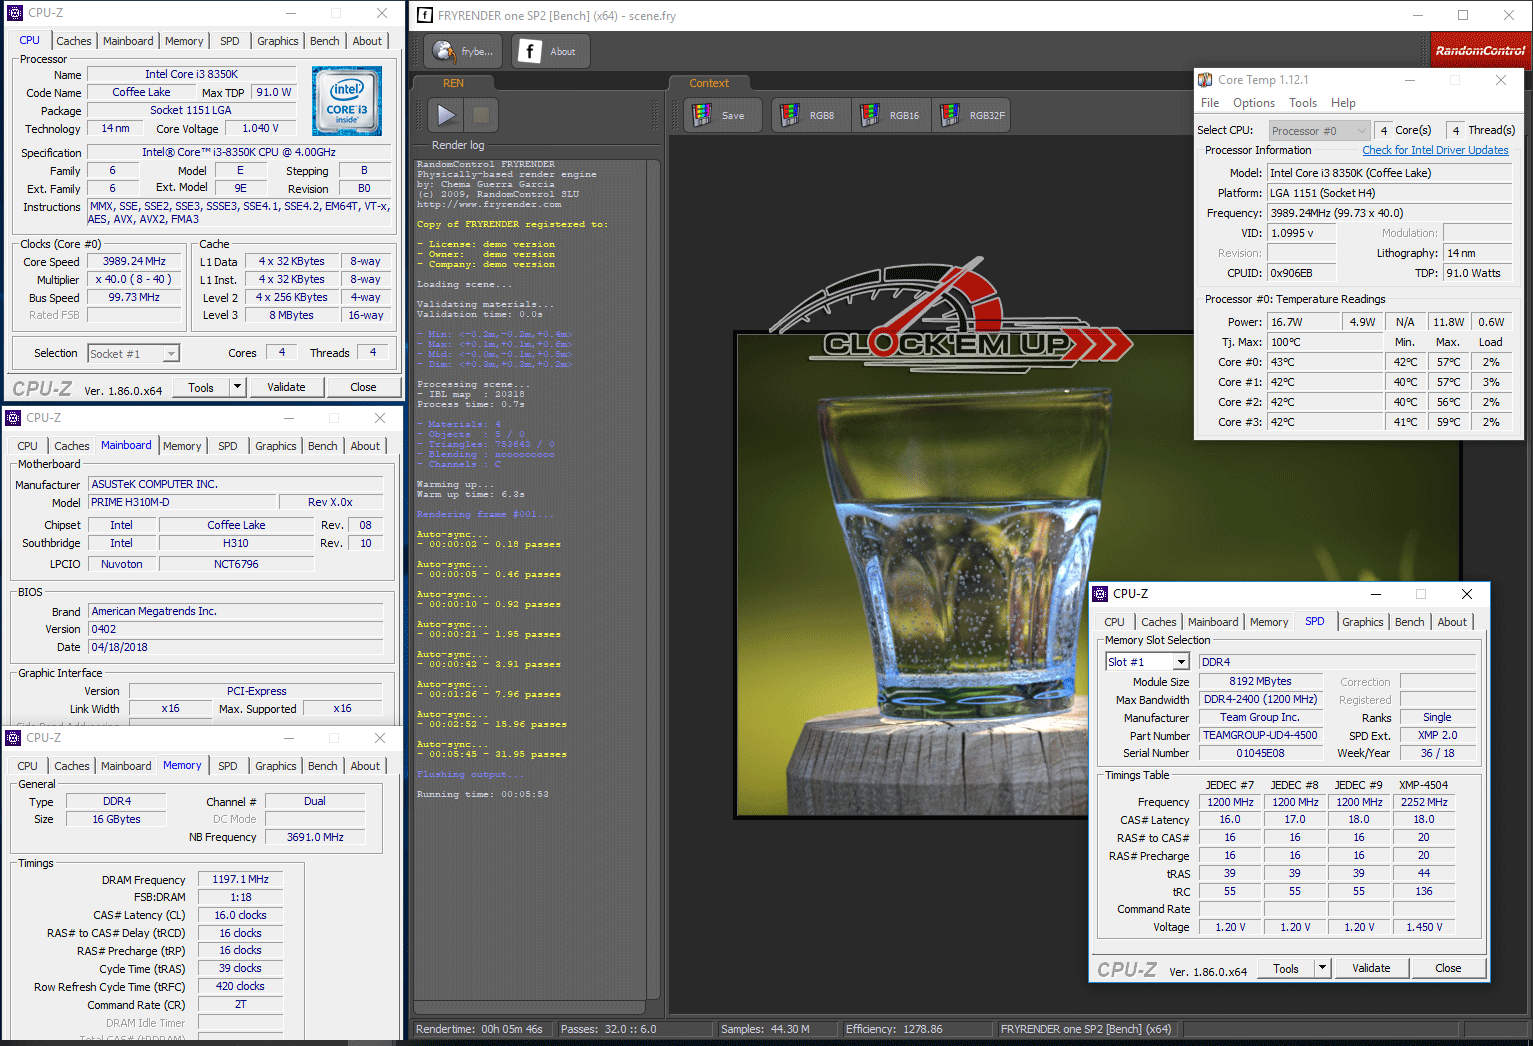Switch to the Caches tab in top CPU-Z
This screenshot has width=1533, height=1046.
click(x=74, y=41)
